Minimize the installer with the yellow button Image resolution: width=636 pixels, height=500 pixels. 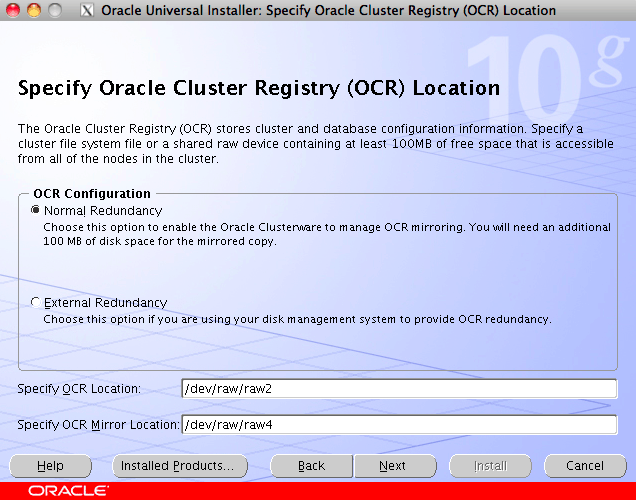(x=33, y=11)
